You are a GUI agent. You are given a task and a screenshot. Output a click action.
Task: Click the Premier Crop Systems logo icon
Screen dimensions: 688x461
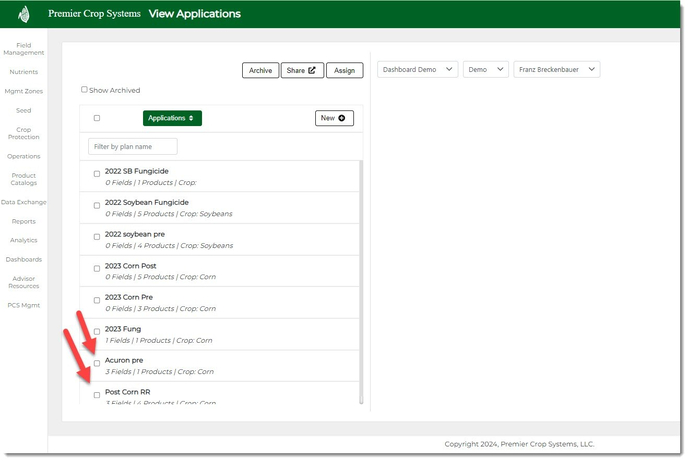coord(24,14)
